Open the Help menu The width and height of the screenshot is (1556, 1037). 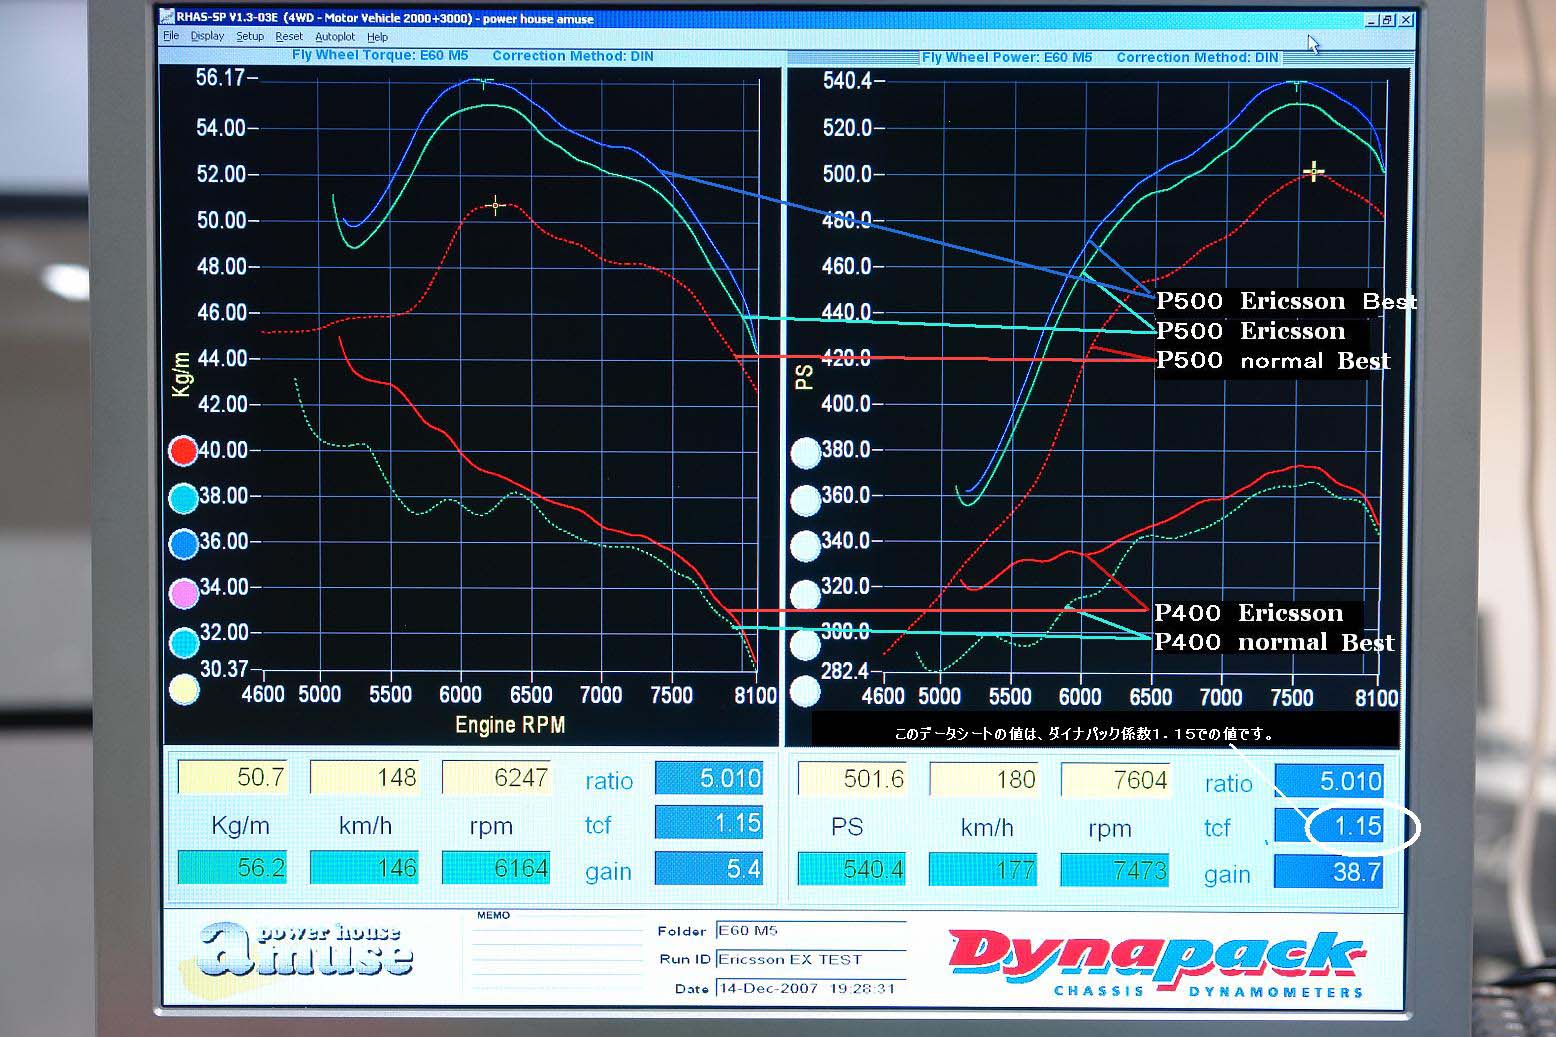[377, 36]
